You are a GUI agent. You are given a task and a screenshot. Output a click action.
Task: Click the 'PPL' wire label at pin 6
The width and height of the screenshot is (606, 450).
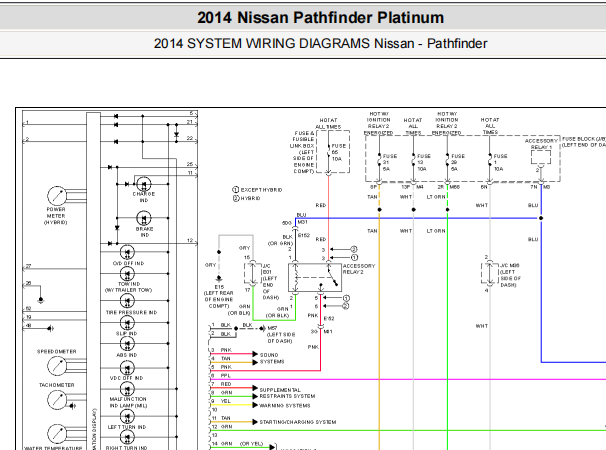tap(226, 376)
